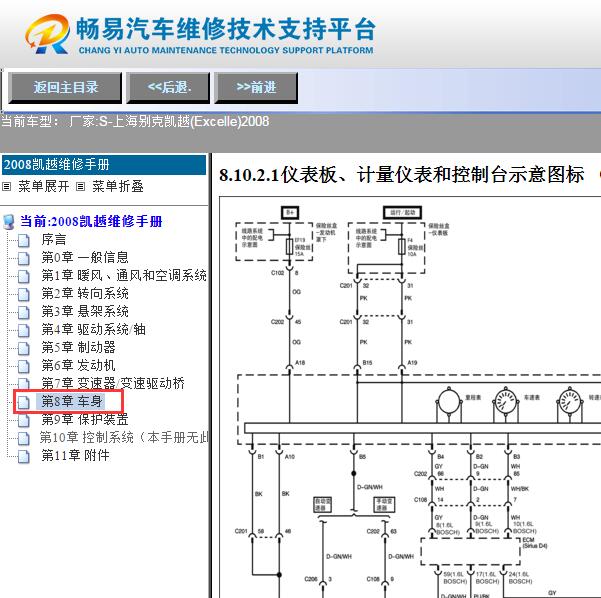Click the page icon next to 第11章
601x598 pixels.
point(24,457)
